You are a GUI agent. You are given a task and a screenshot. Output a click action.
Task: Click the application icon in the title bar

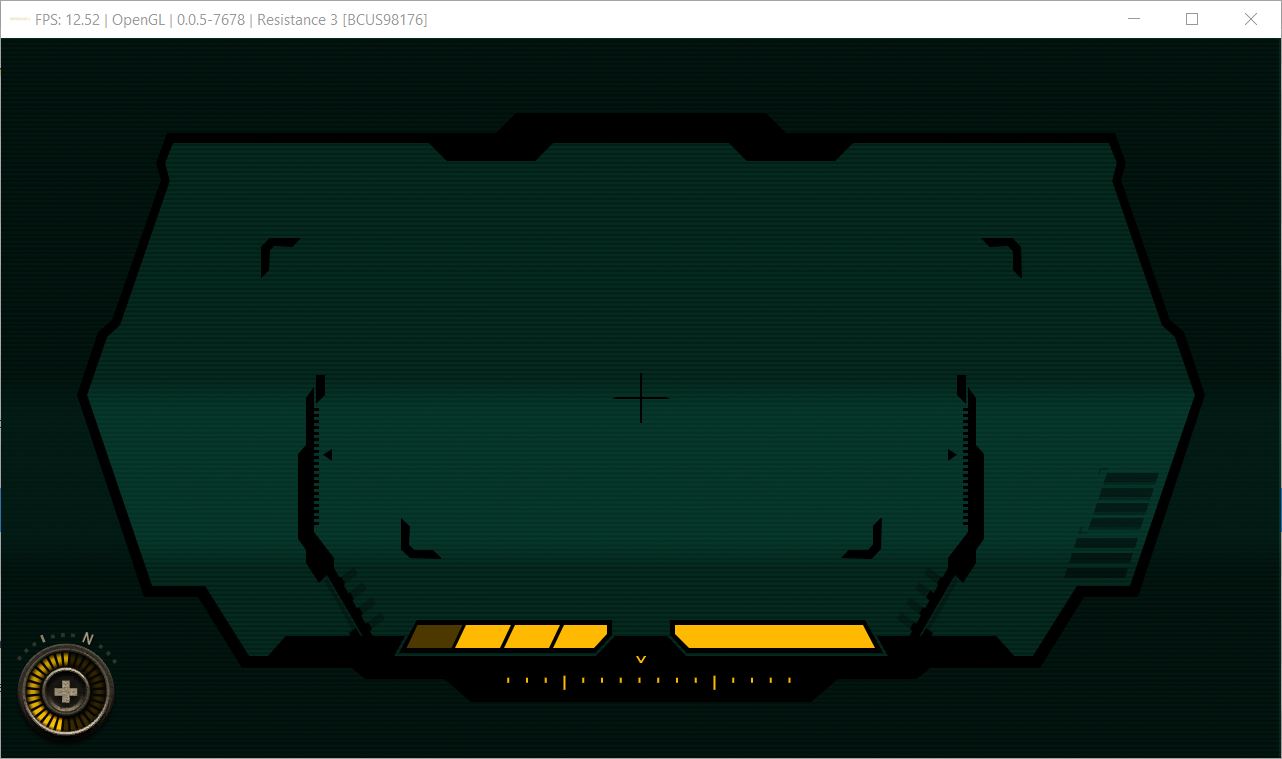(18, 19)
